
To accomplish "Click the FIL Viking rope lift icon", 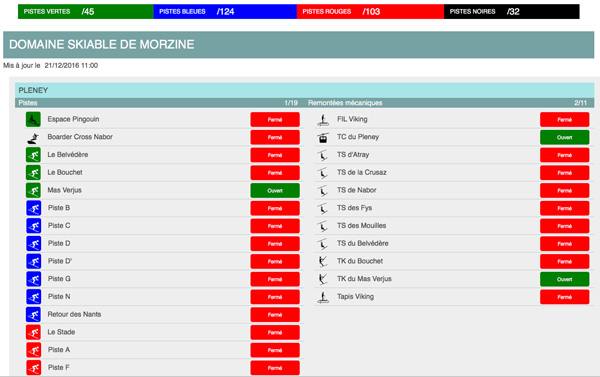I will coord(323,120).
